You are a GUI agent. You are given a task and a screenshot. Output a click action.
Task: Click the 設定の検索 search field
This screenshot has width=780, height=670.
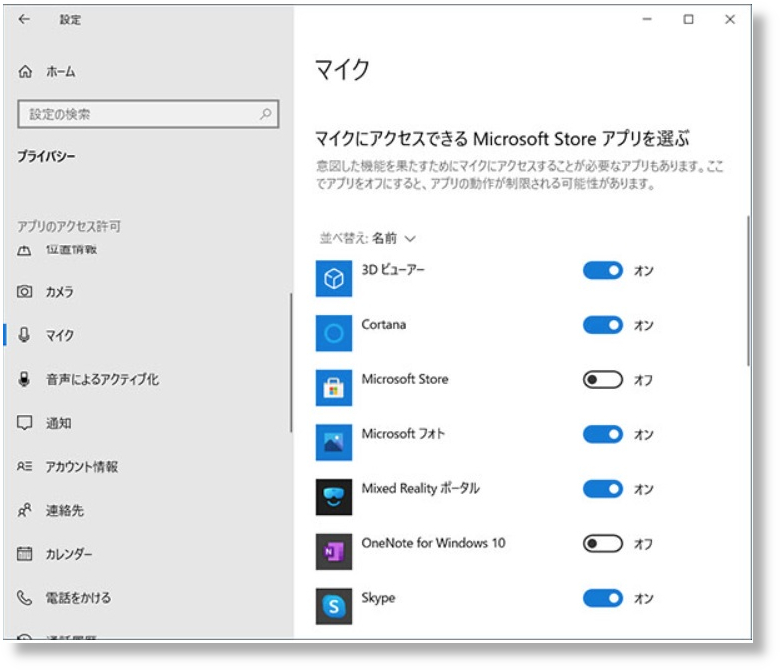click(148, 114)
